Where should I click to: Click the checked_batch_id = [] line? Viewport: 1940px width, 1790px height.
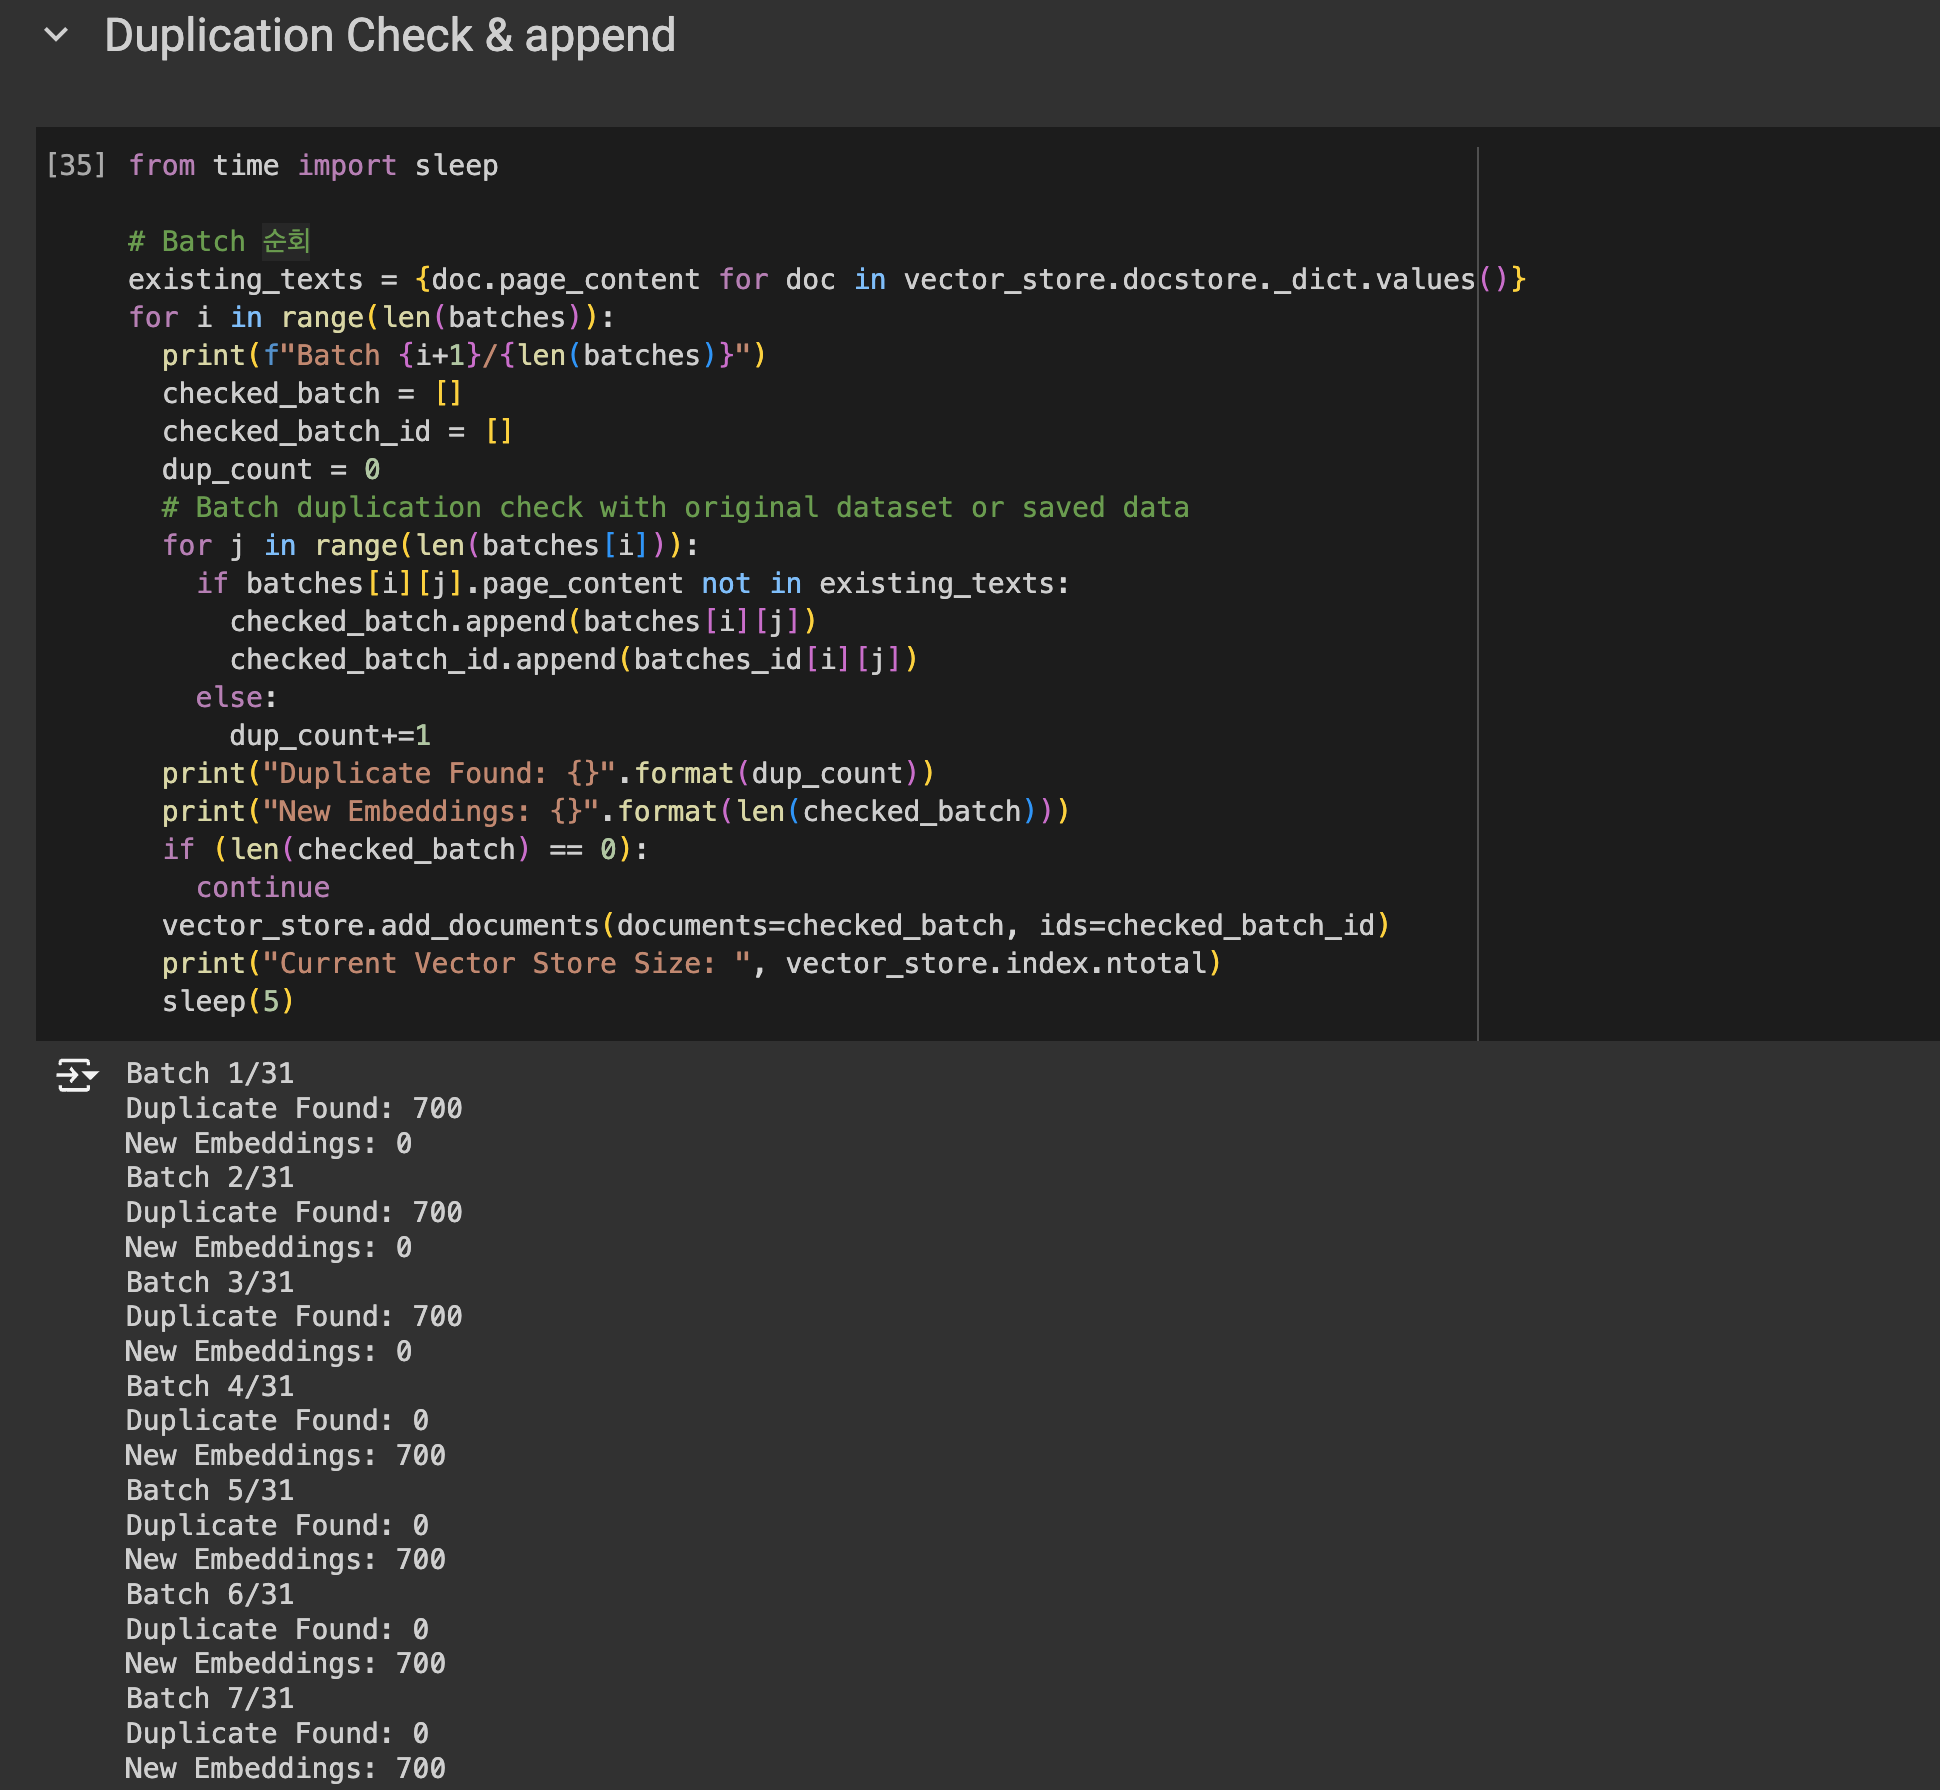[337, 431]
